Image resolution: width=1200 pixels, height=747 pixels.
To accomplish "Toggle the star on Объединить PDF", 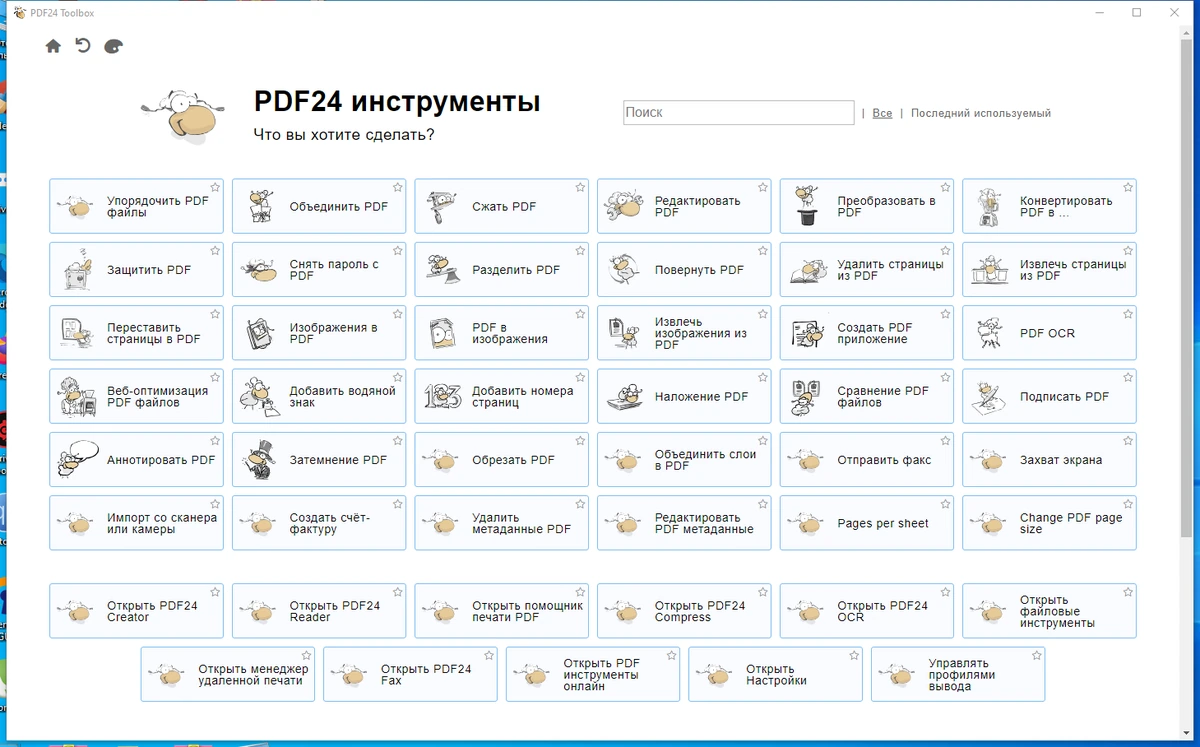I will click(x=398, y=187).
